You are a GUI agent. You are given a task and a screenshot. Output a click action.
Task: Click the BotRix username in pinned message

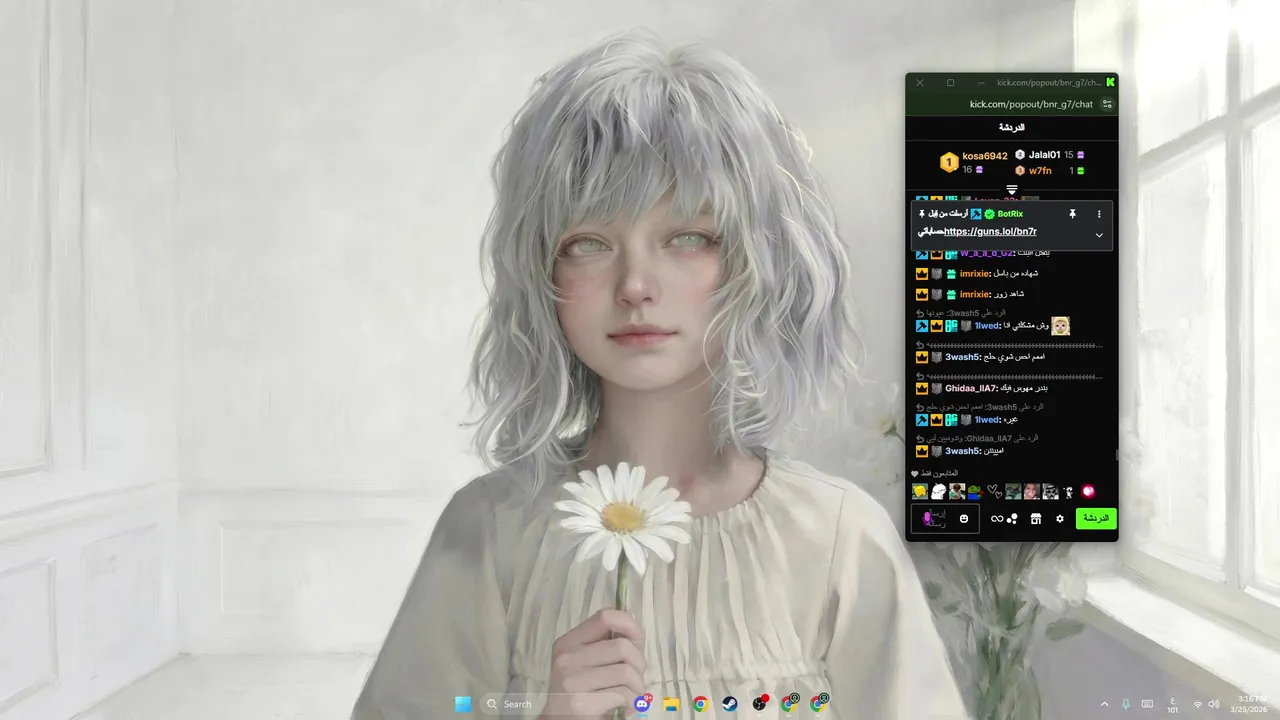click(x=1010, y=214)
